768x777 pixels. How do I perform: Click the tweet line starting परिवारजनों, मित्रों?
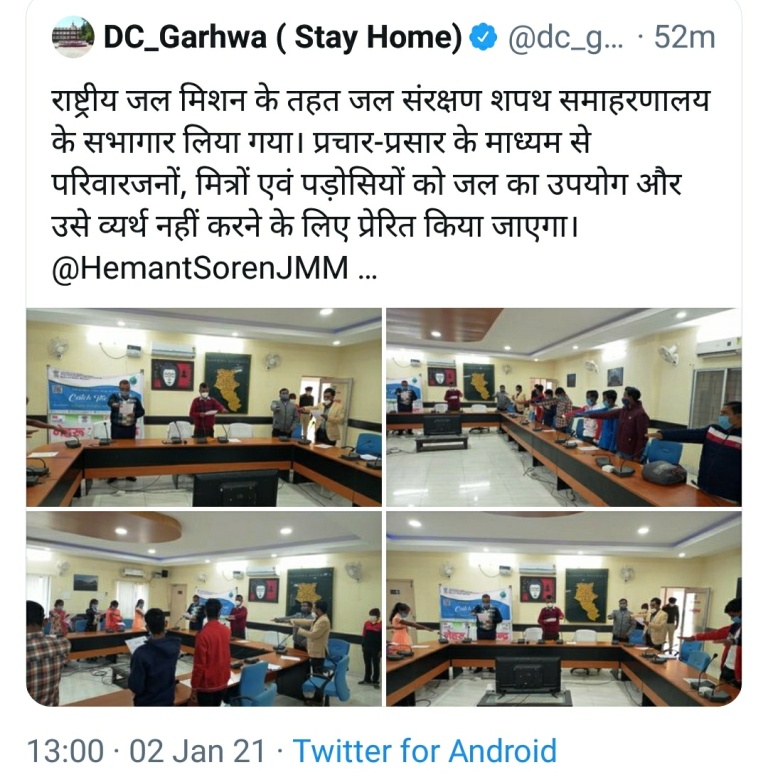coord(367,184)
